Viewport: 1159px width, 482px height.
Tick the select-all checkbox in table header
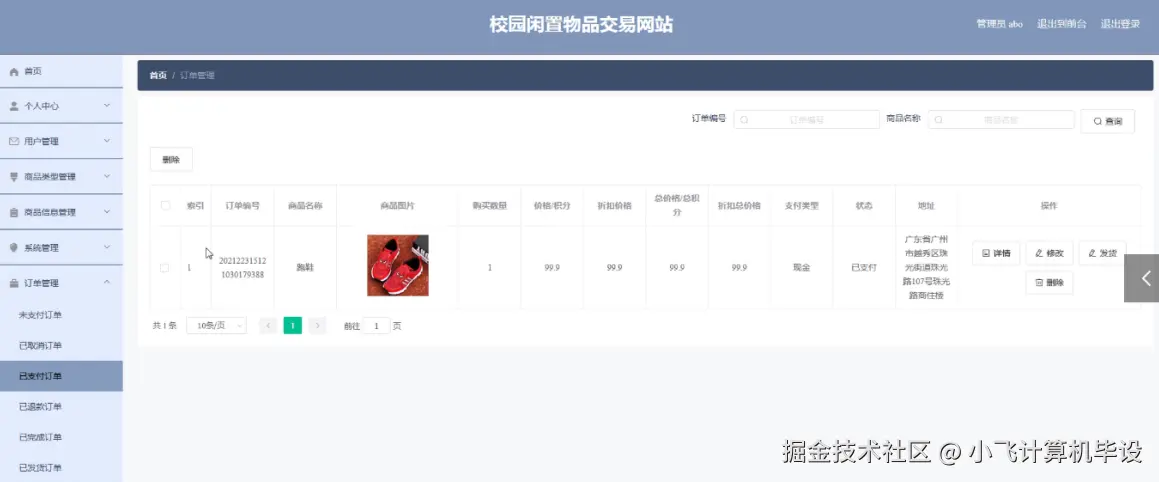[166, 206]
